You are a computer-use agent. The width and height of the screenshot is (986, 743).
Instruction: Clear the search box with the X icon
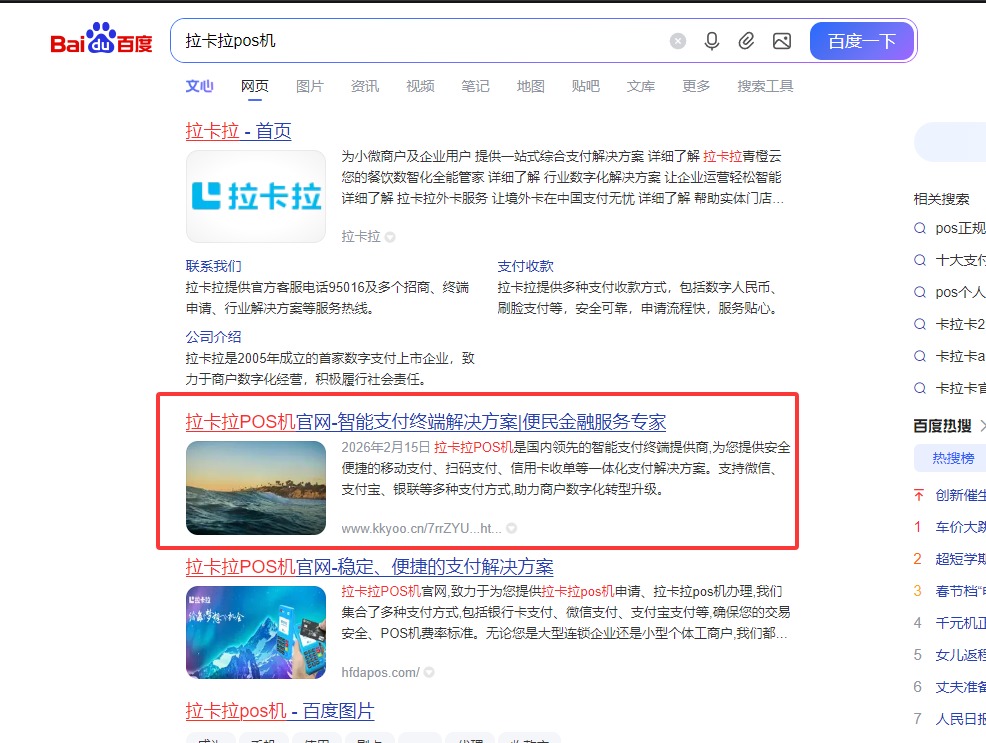(x=678, y=40)
